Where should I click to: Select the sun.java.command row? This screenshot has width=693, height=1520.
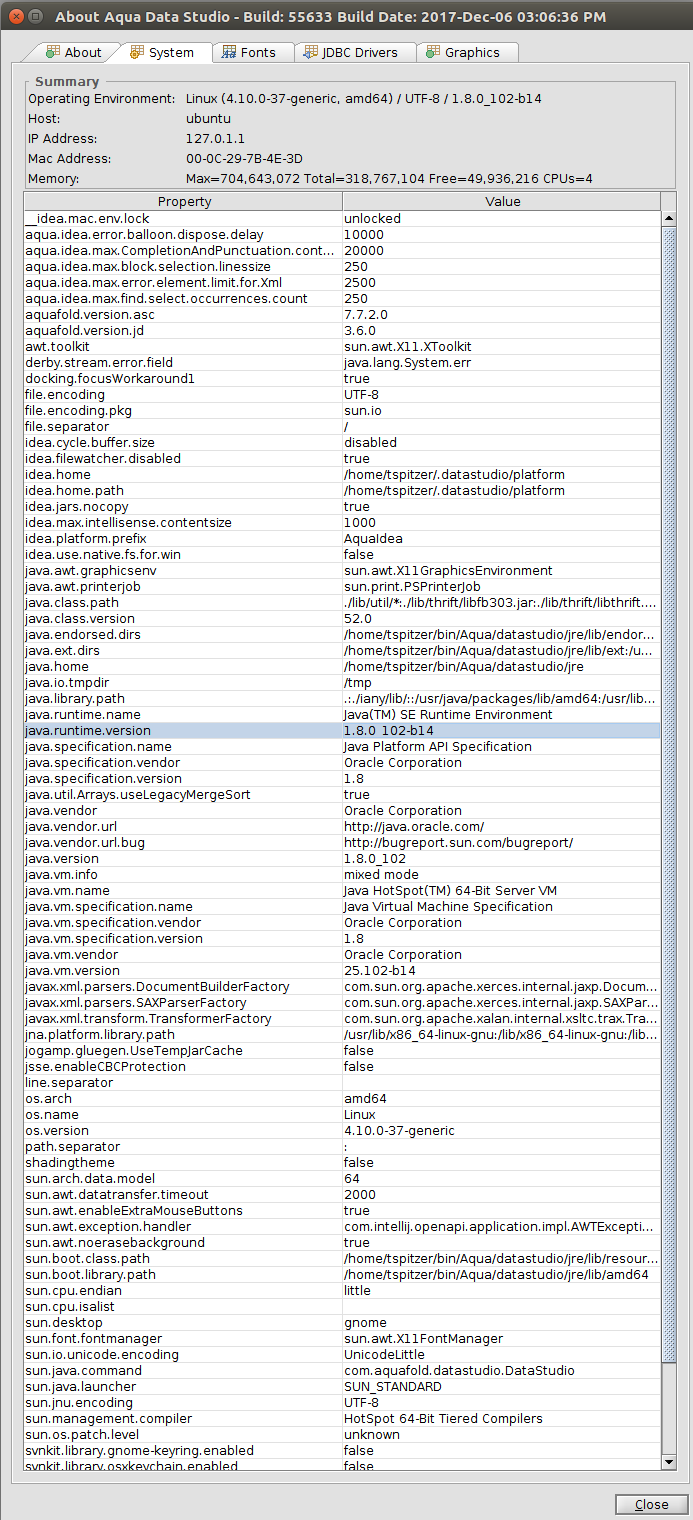pyautogui.click(x=342, y=1370)
